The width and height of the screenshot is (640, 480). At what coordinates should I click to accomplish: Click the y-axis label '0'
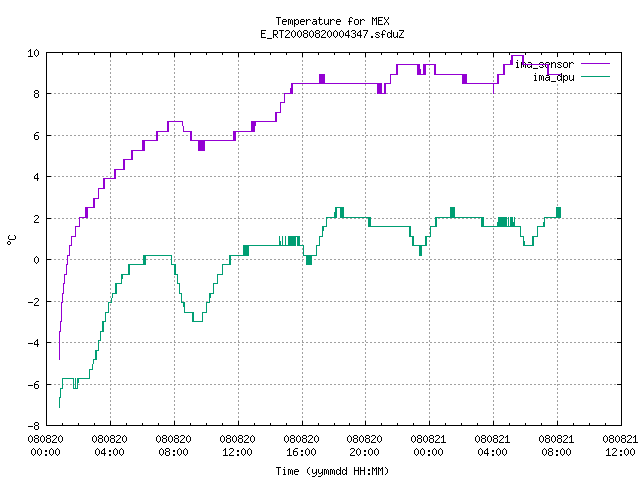point(37,260)
